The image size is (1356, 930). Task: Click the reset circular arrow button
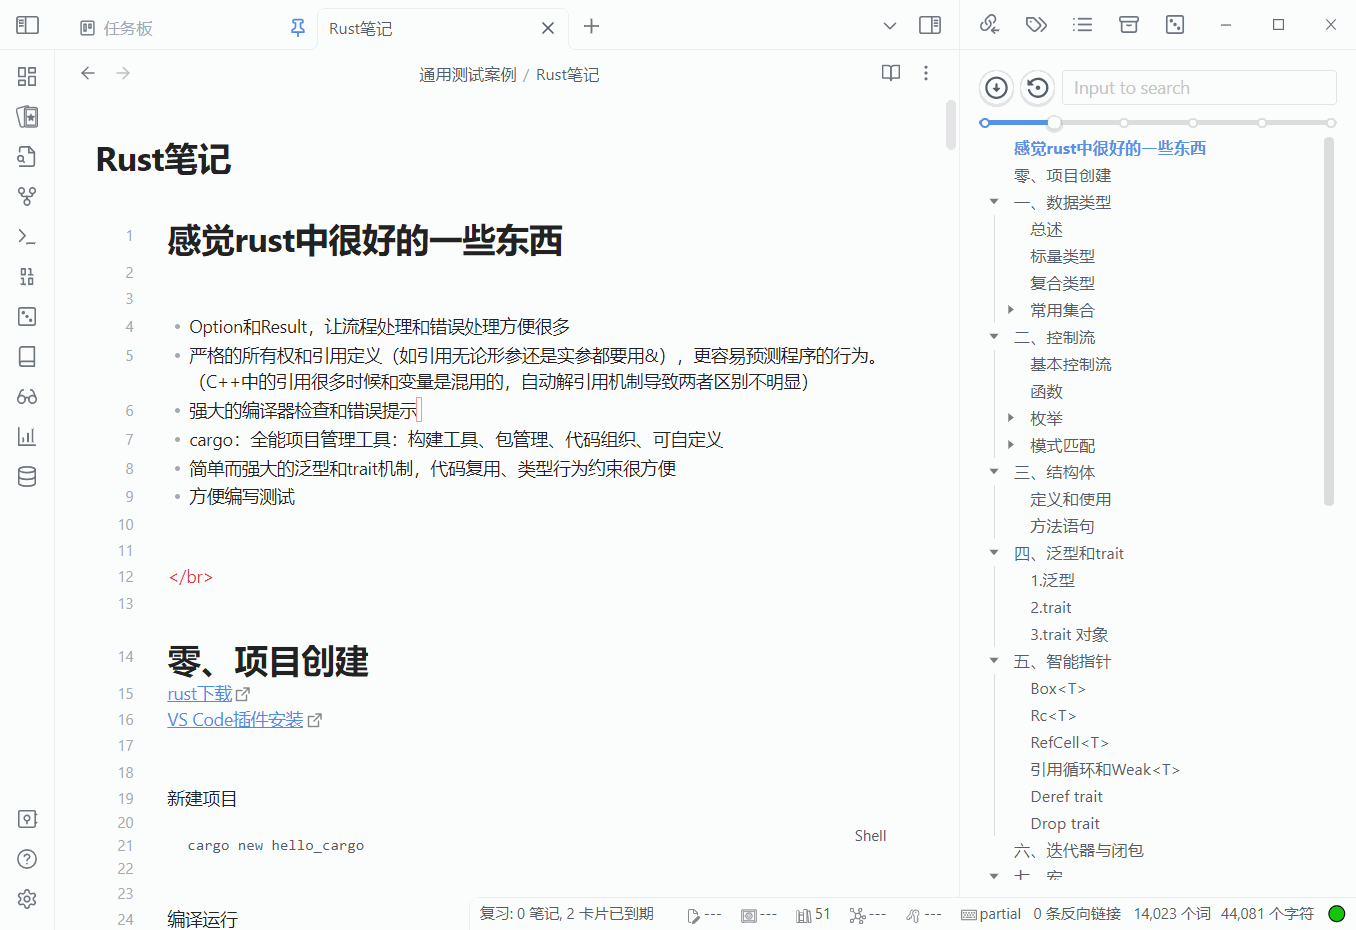1038,88
